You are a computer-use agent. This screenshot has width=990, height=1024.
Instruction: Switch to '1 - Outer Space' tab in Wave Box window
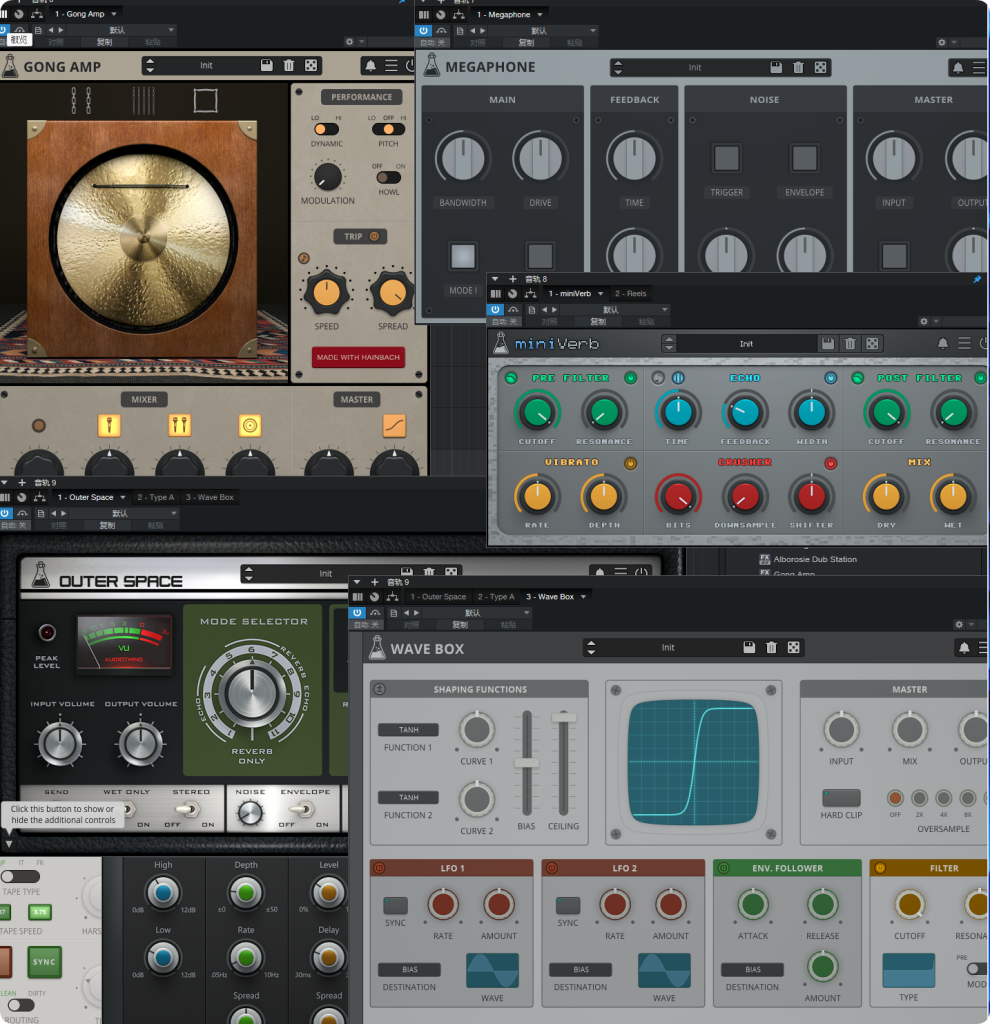[438, 596]
